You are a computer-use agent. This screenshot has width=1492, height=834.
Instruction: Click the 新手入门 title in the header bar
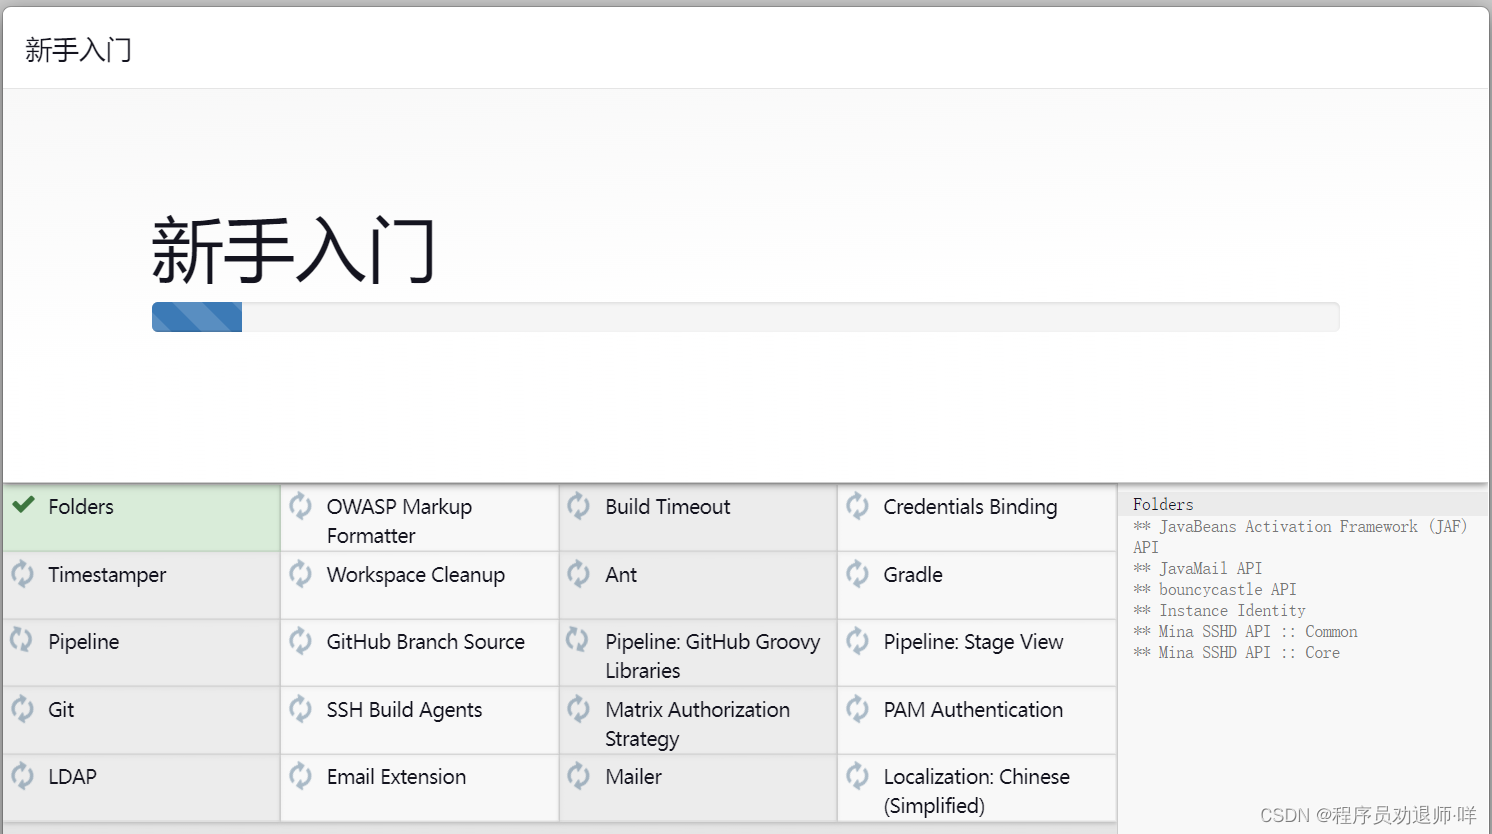pyautogui.click(x=78, y=49)
